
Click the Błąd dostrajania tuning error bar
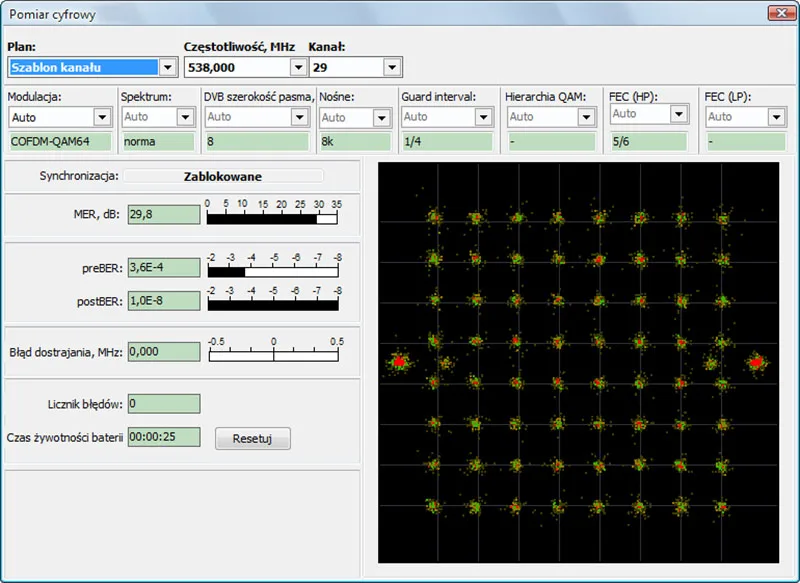[273, 356]
